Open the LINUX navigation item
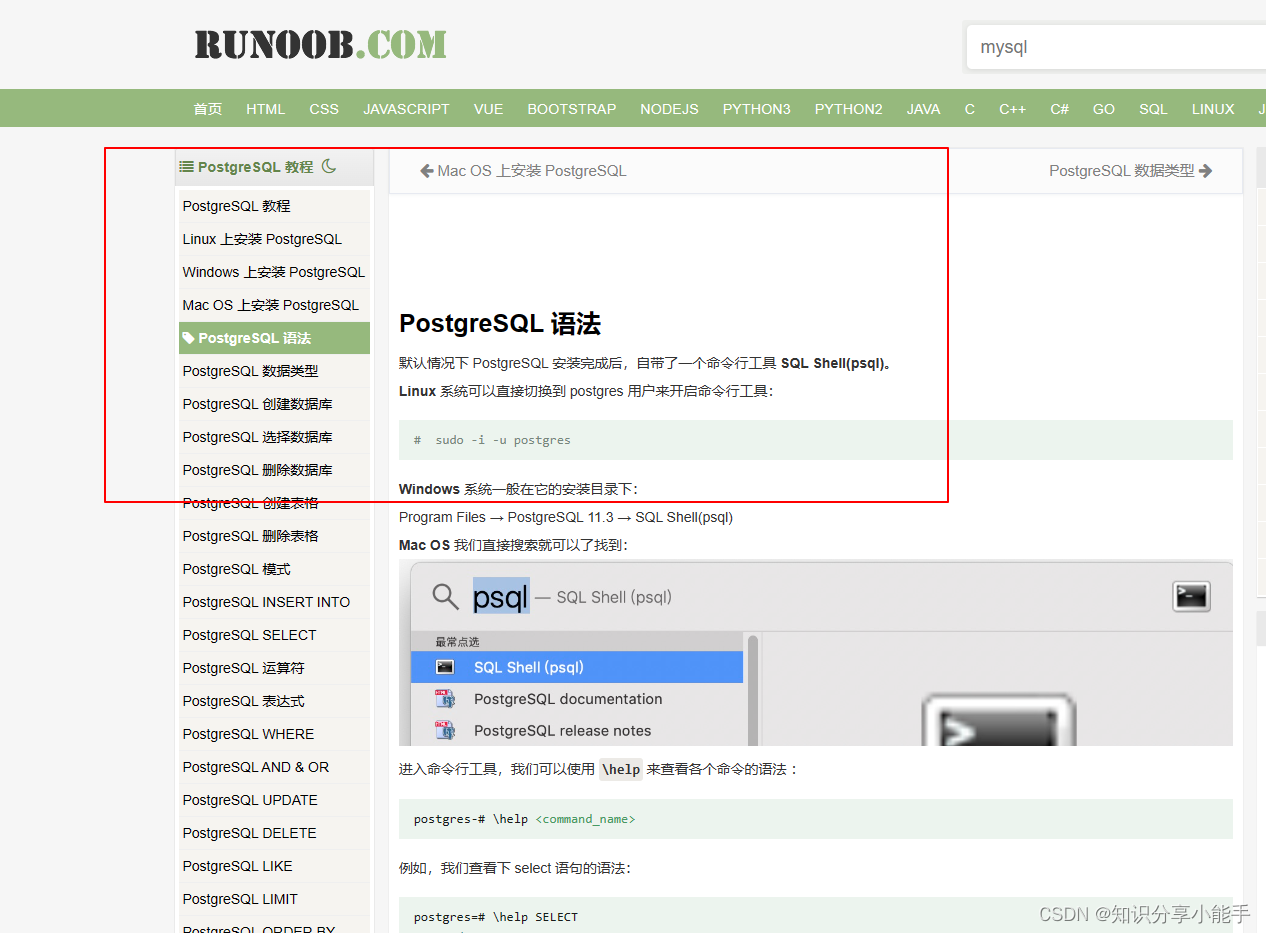This screenshot has height=933, width=1266. point(1213,109)
